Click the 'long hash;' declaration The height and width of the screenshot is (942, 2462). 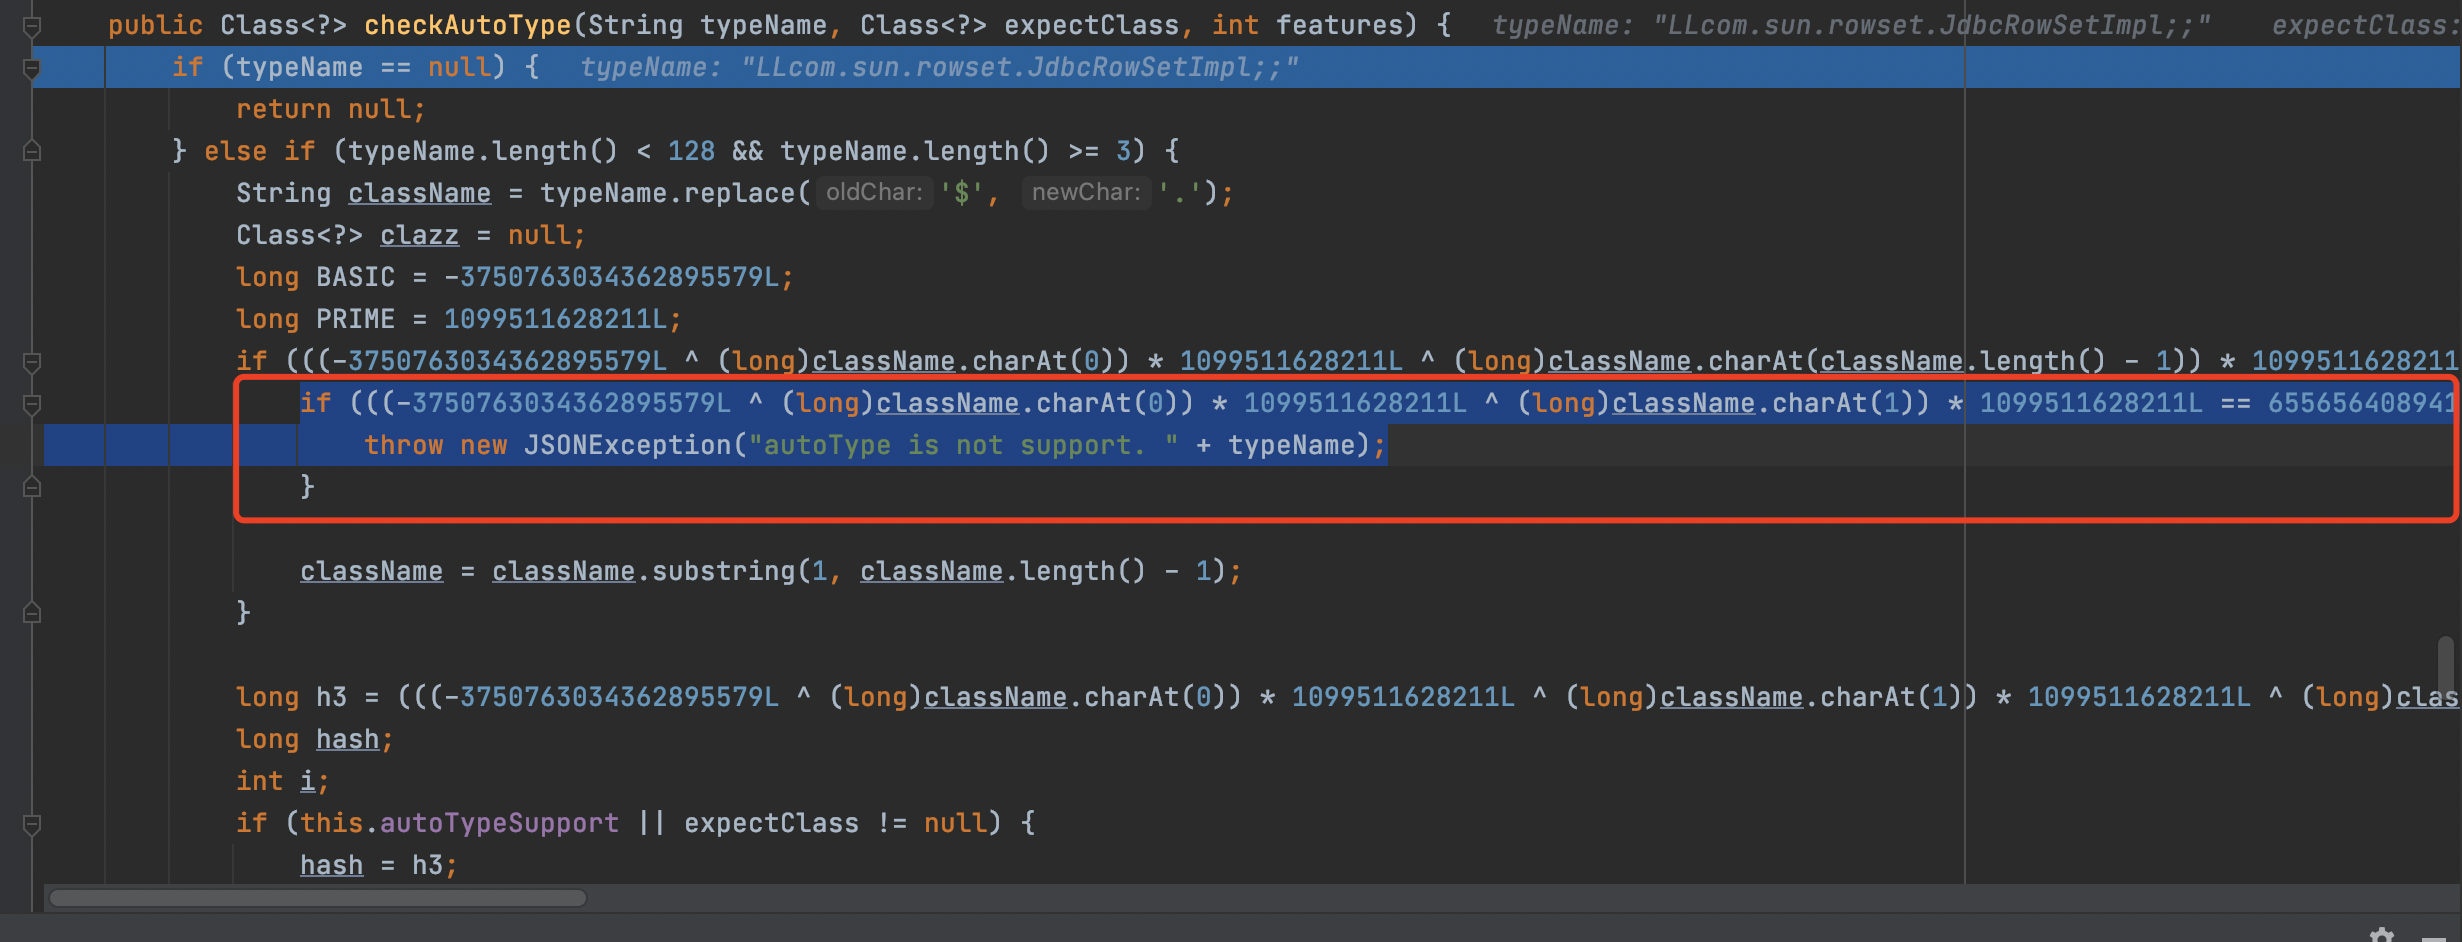click(315, 739)
